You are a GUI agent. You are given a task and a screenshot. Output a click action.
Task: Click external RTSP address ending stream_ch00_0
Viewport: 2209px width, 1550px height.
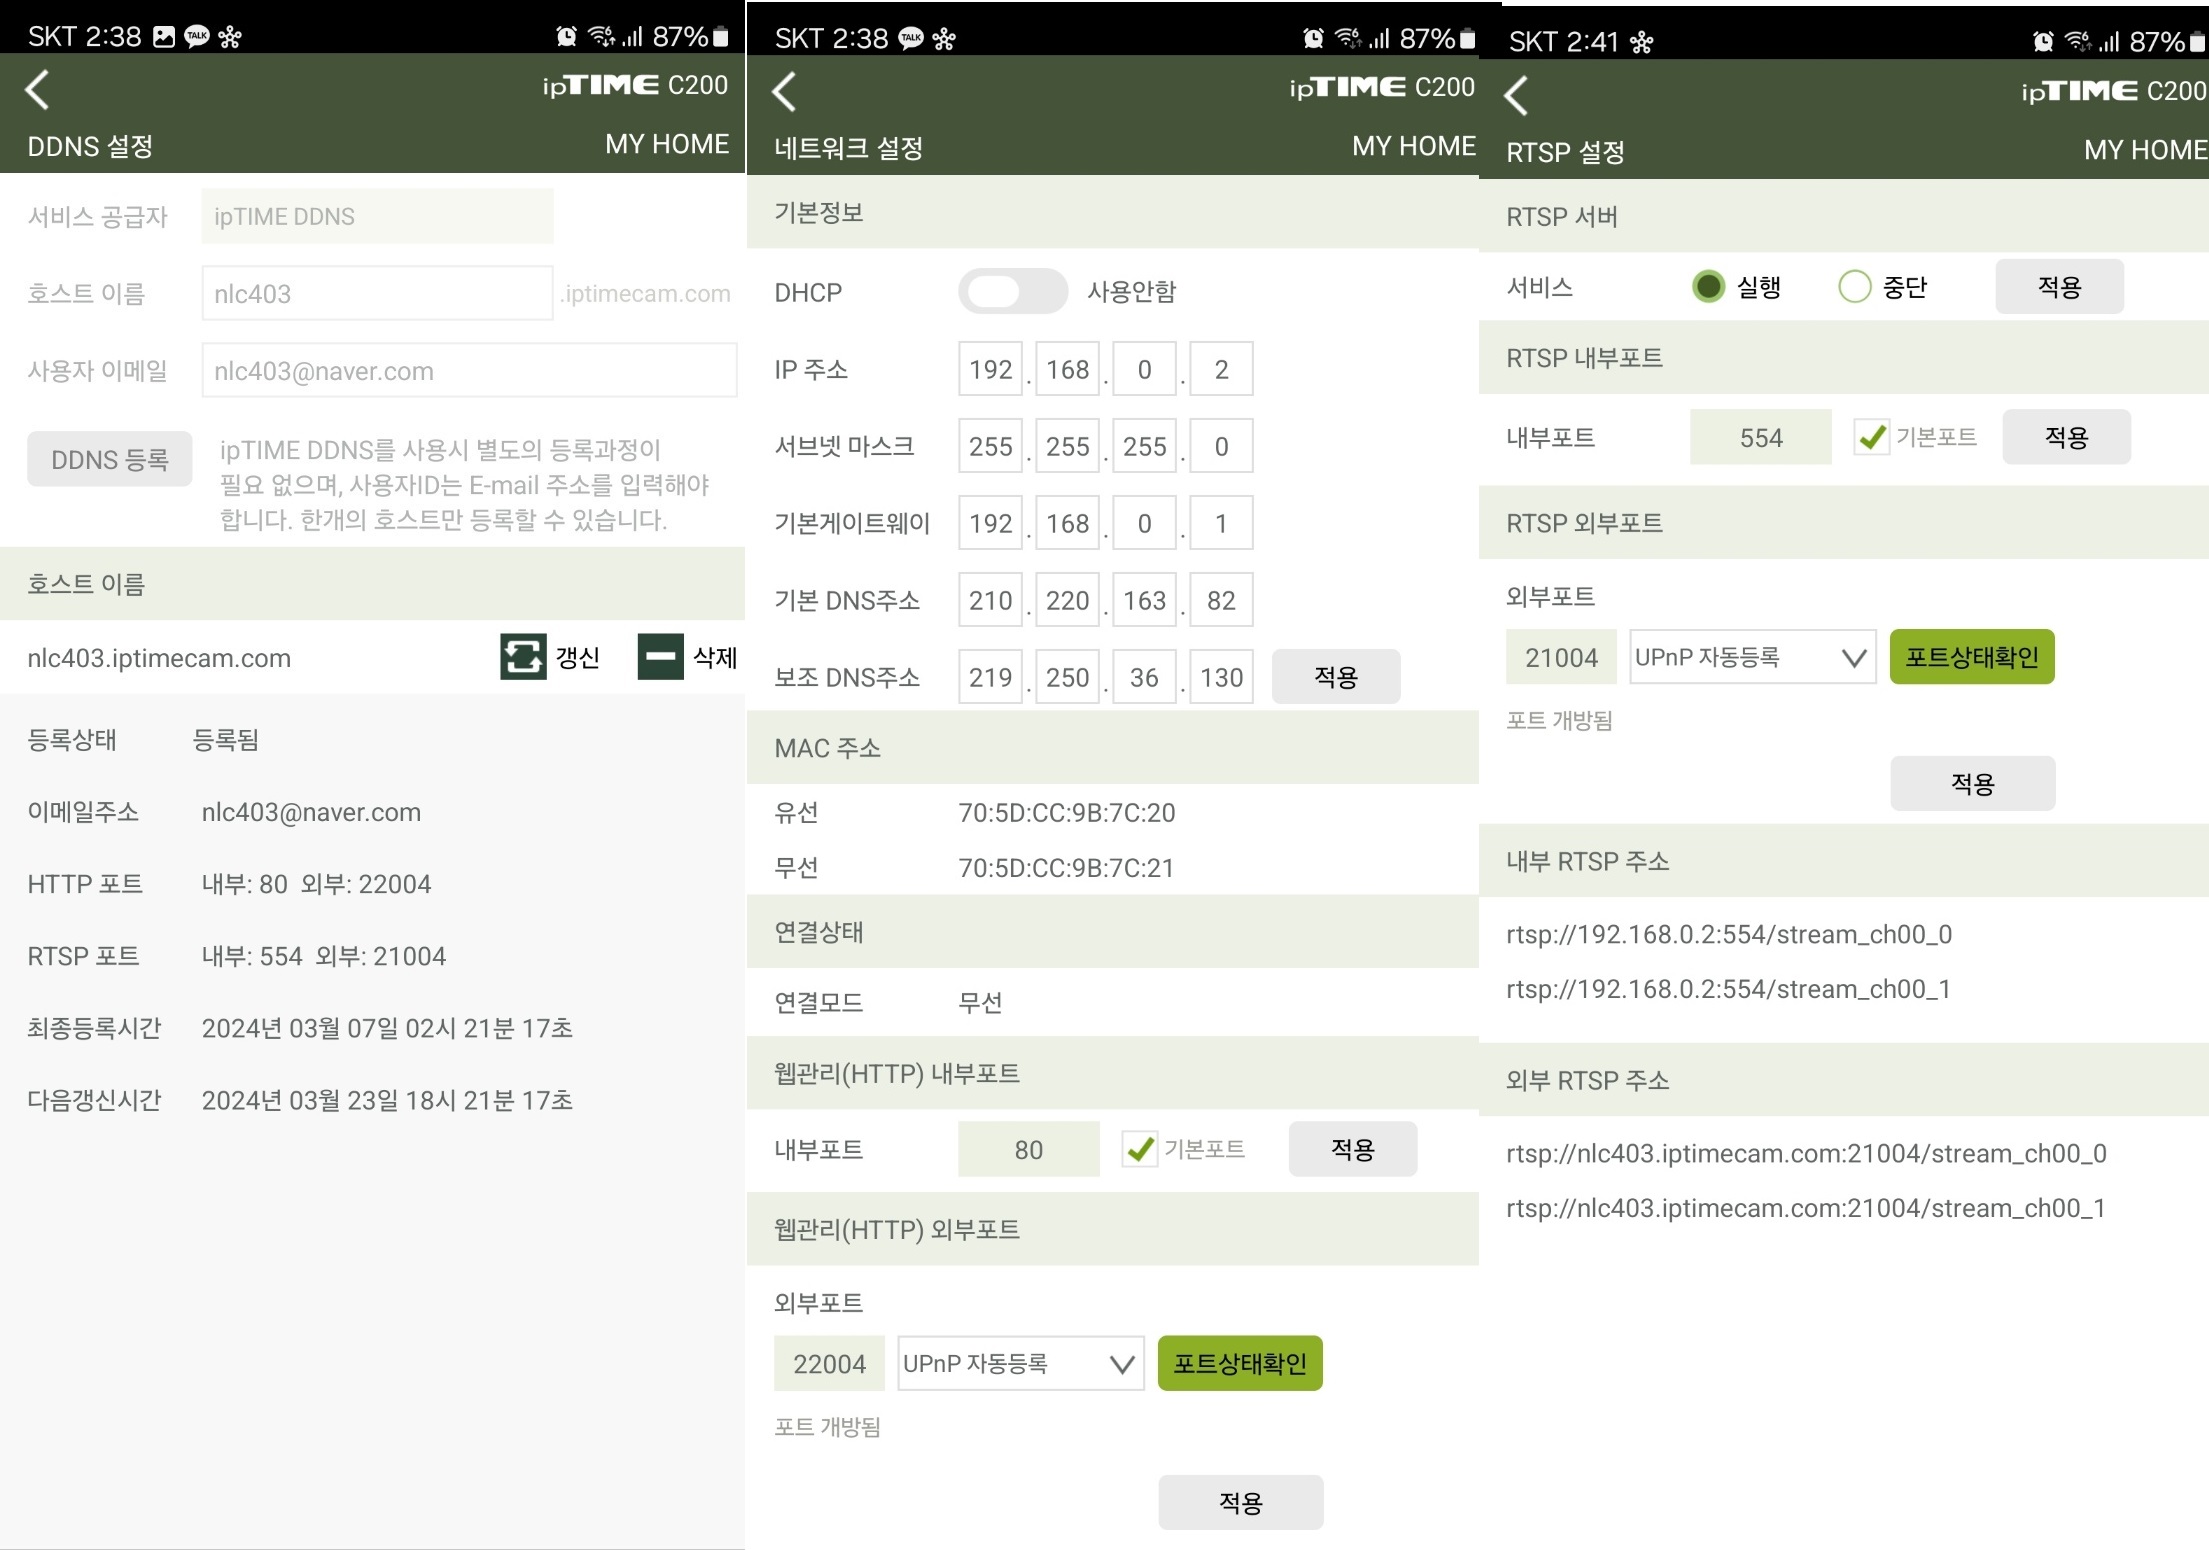point(1806,1153)
